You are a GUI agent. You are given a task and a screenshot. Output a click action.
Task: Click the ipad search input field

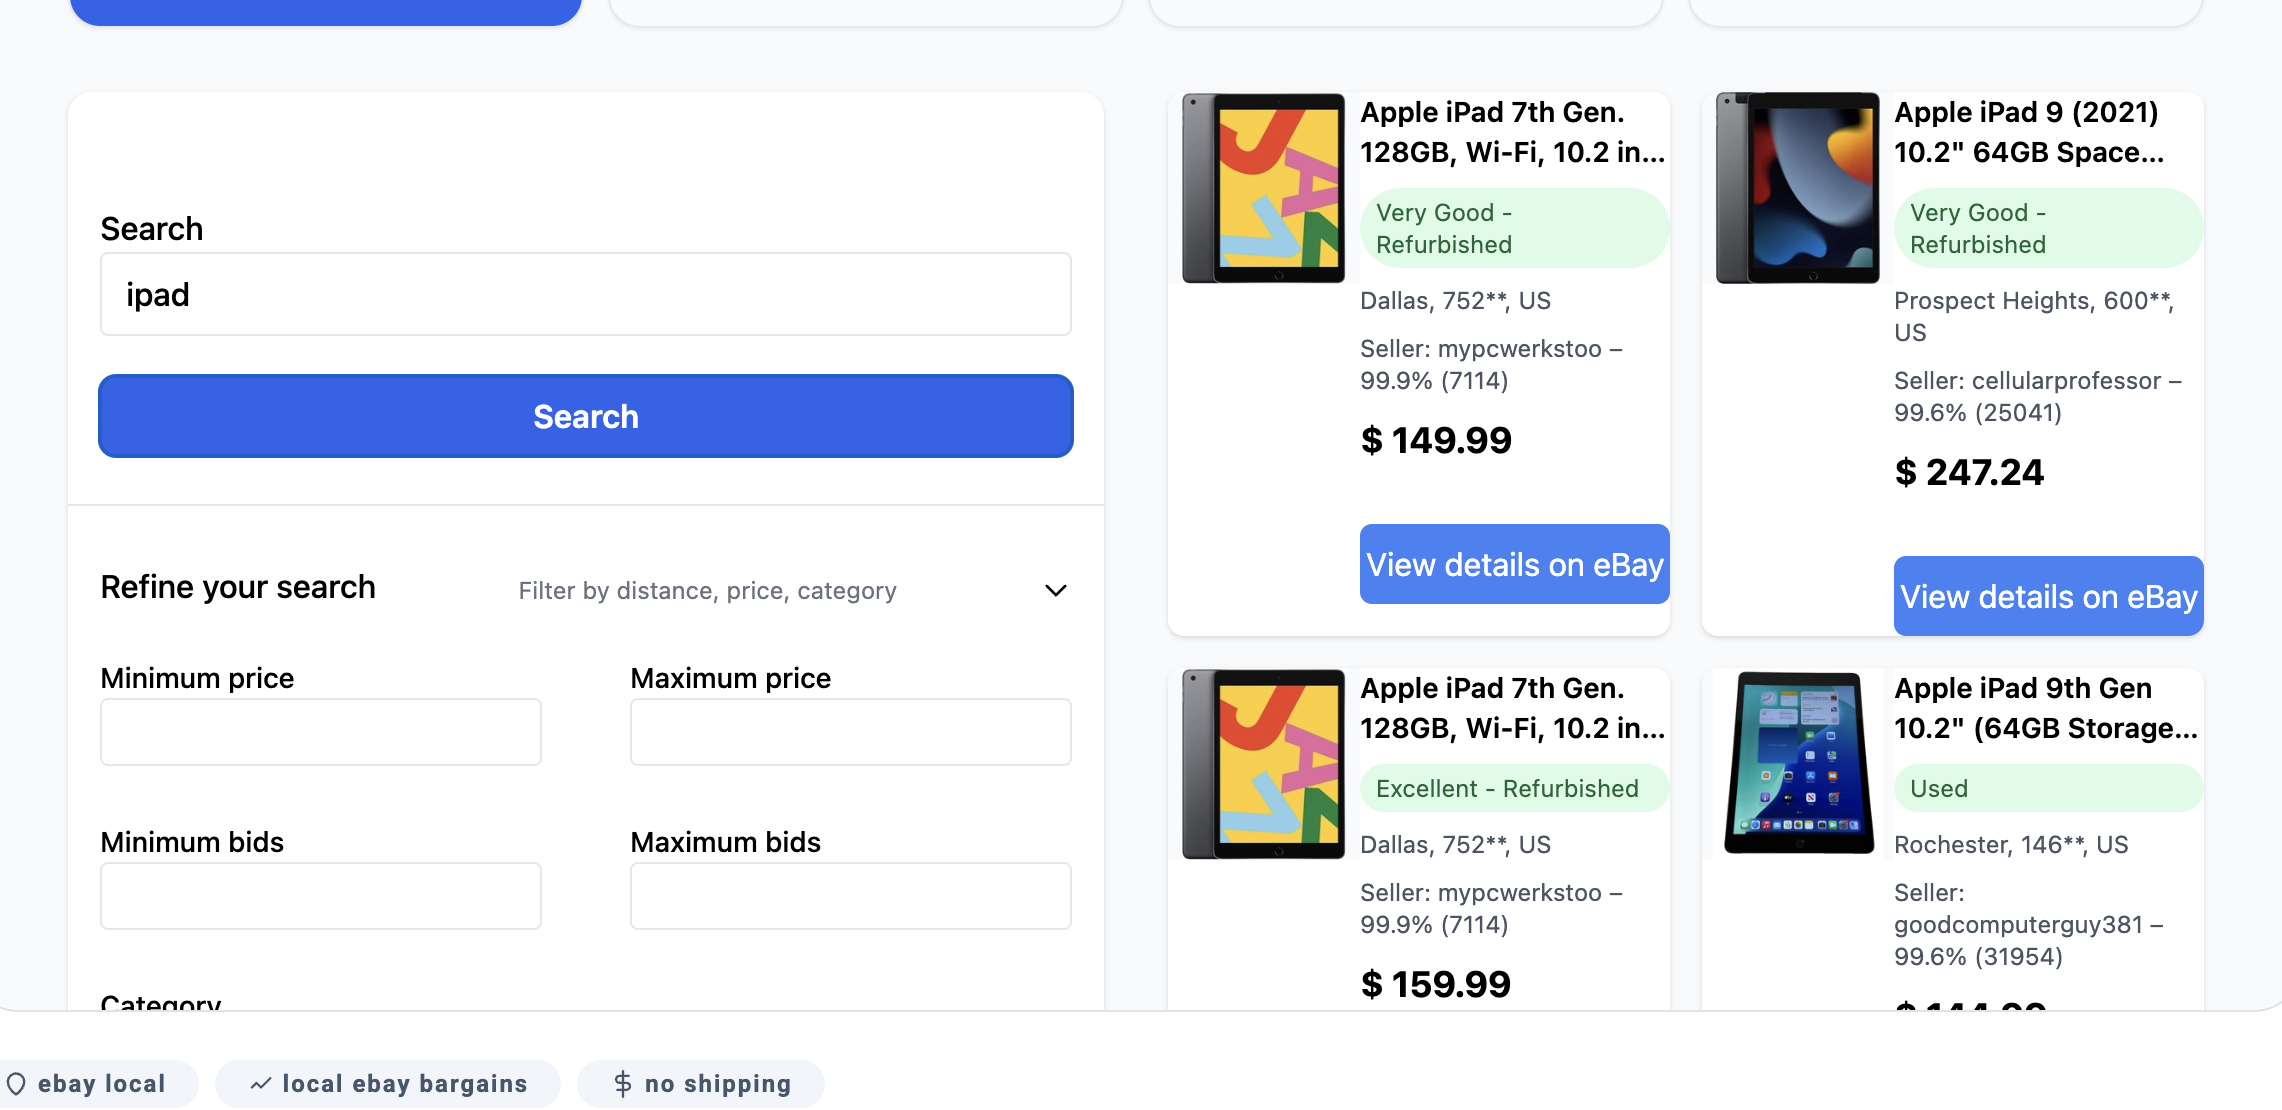coord(585,293)
